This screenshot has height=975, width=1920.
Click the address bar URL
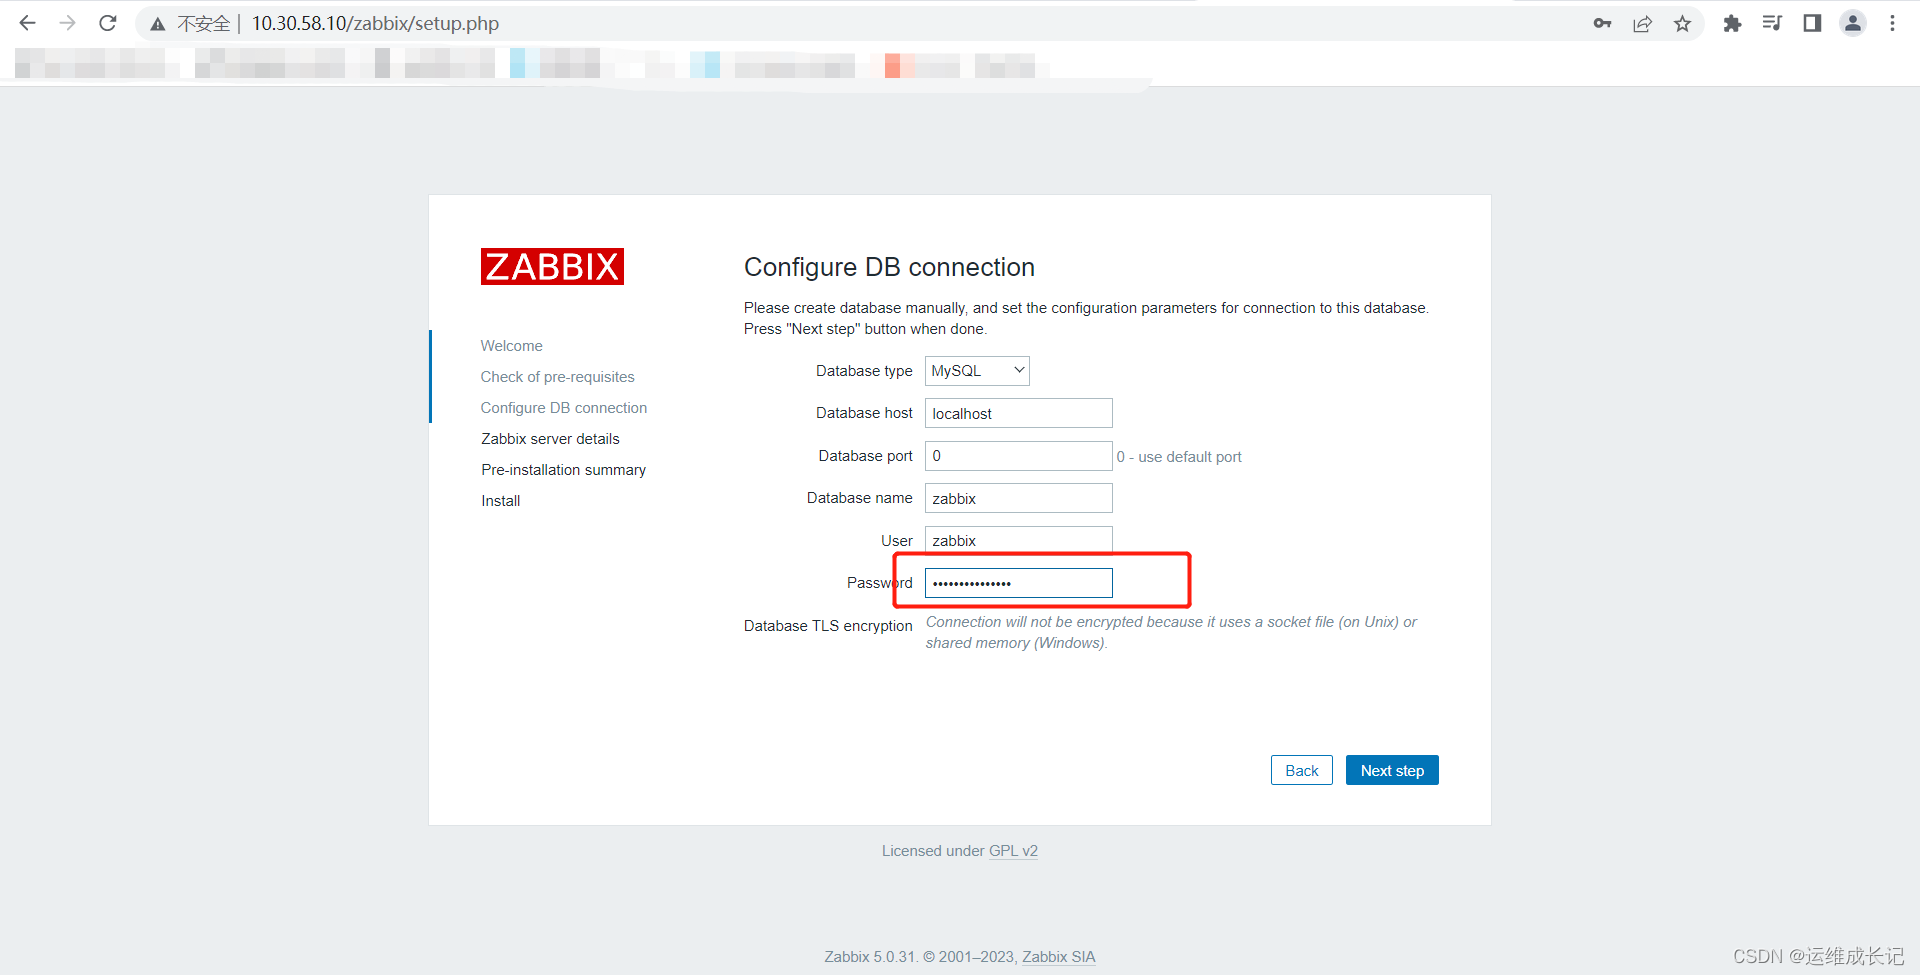tap(375, 23)
